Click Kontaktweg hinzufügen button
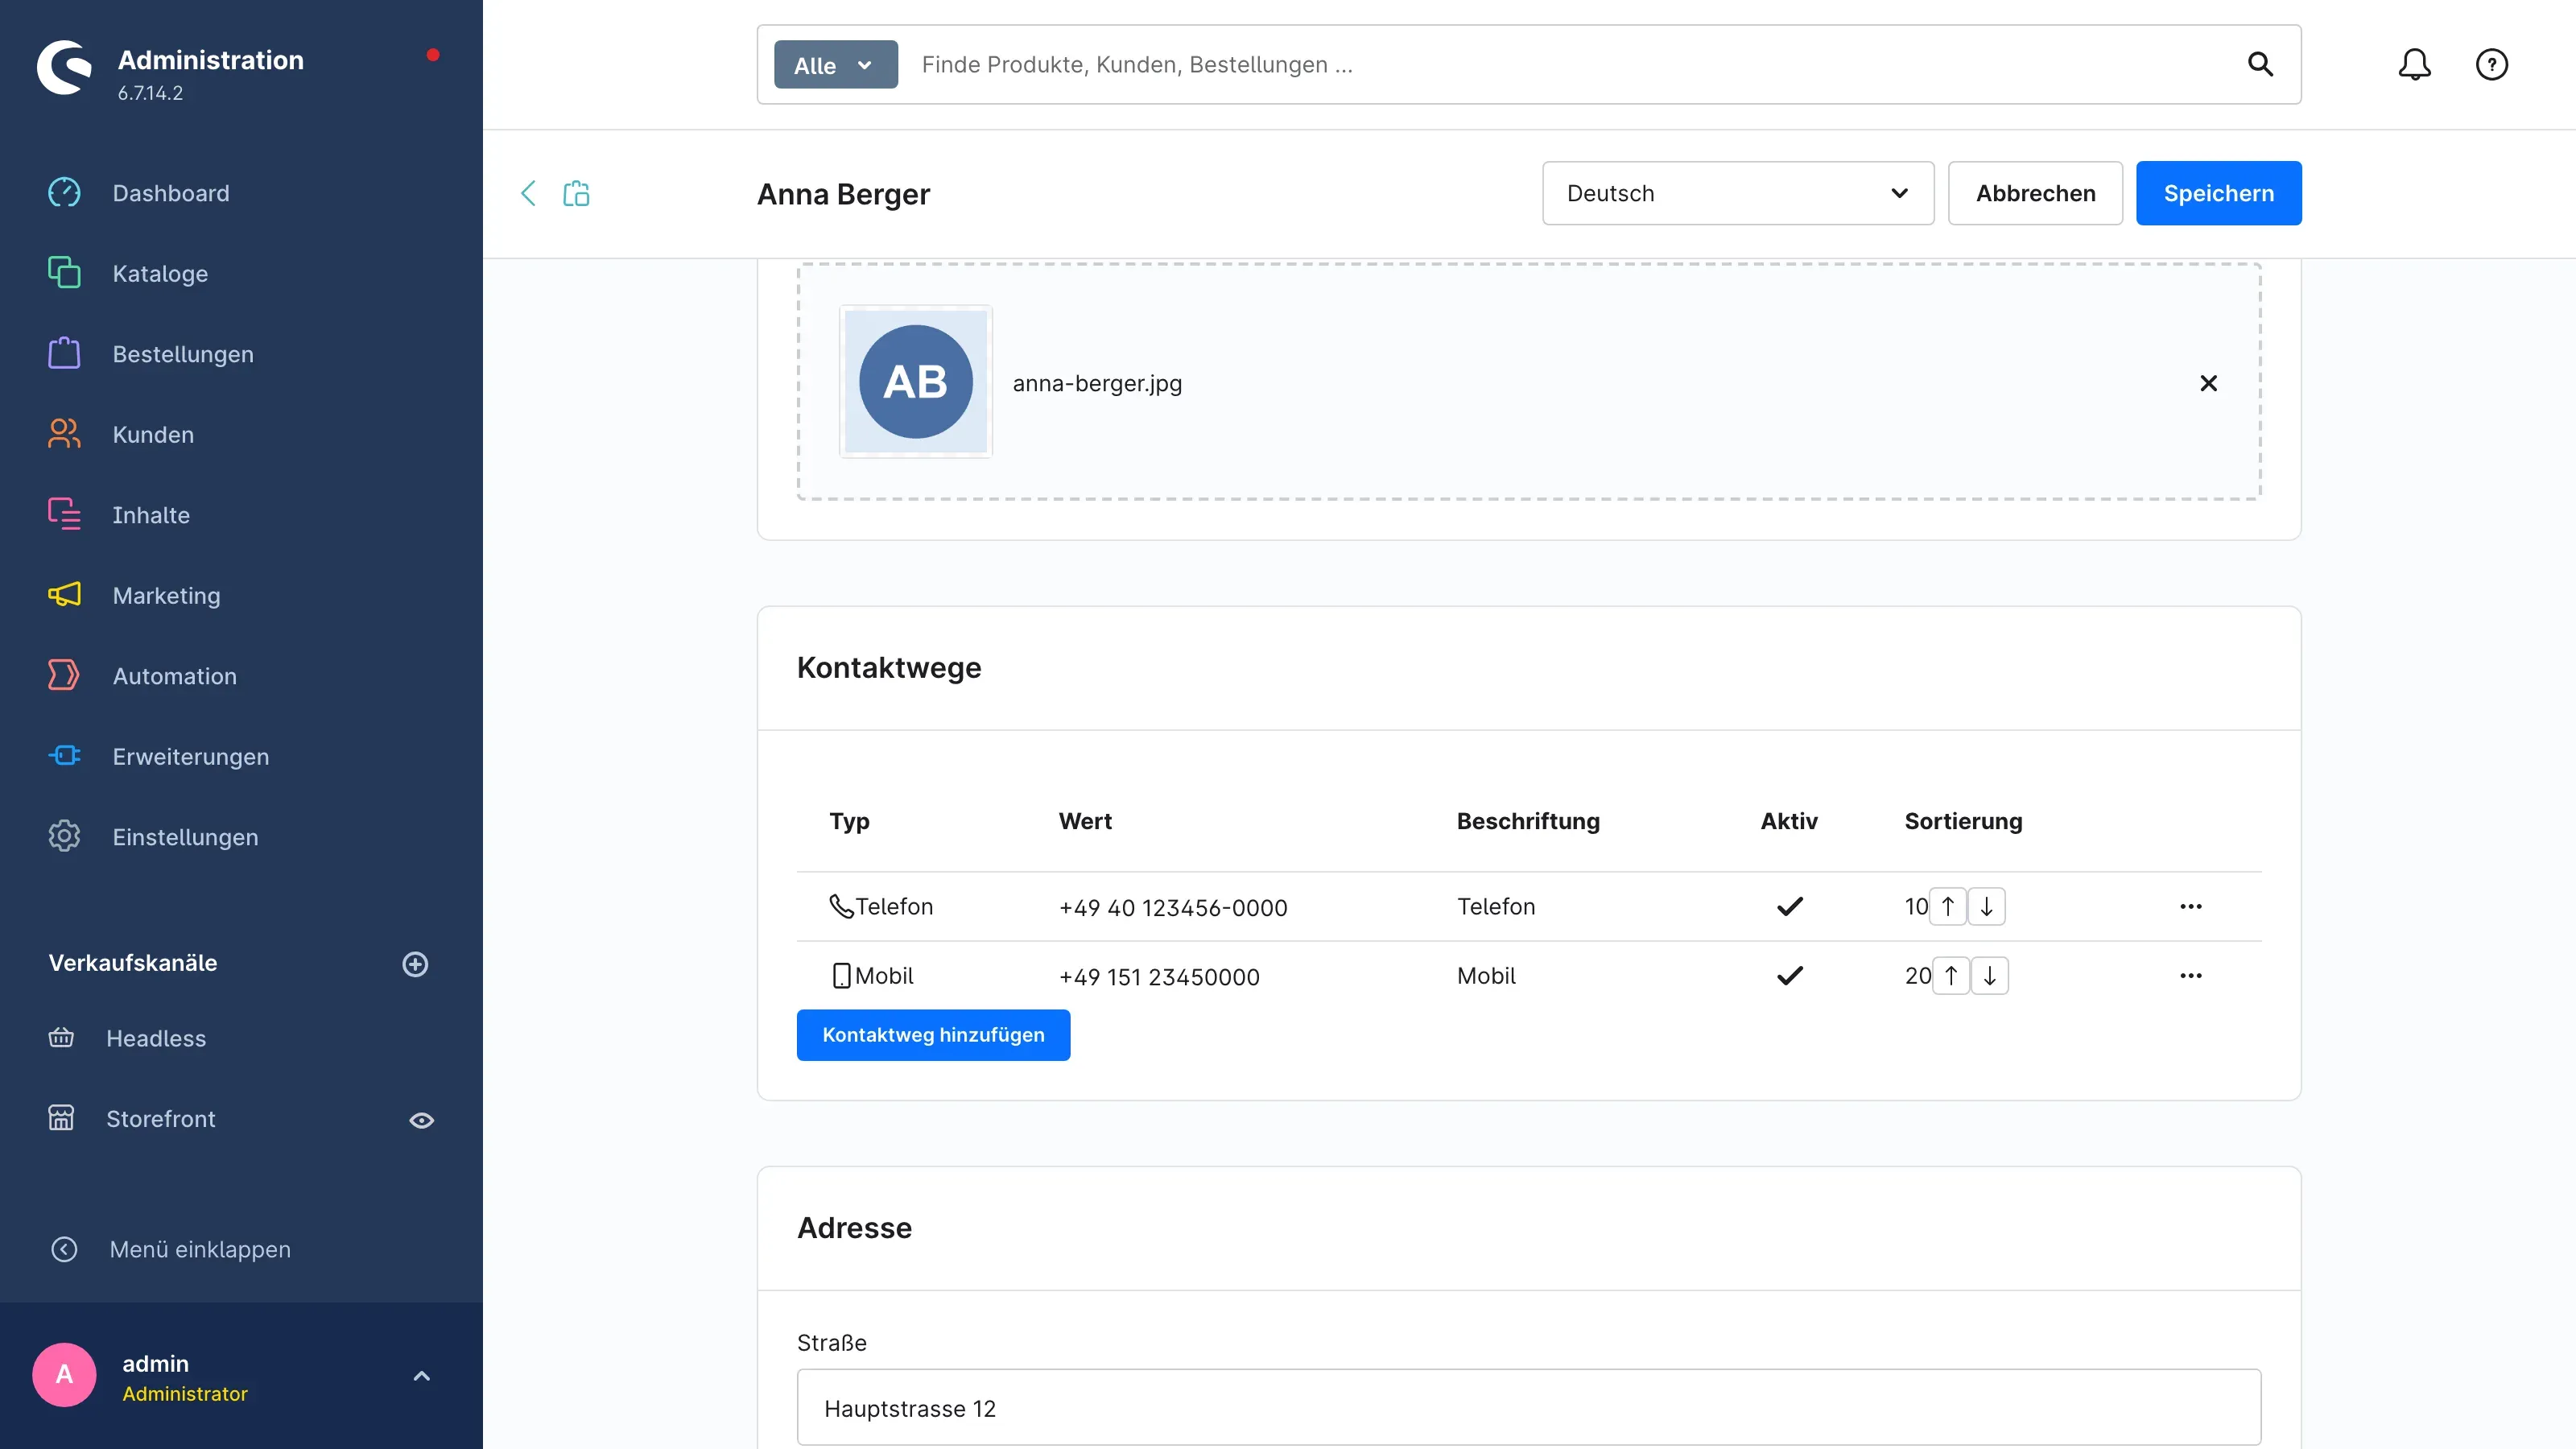 point(933,1035)
